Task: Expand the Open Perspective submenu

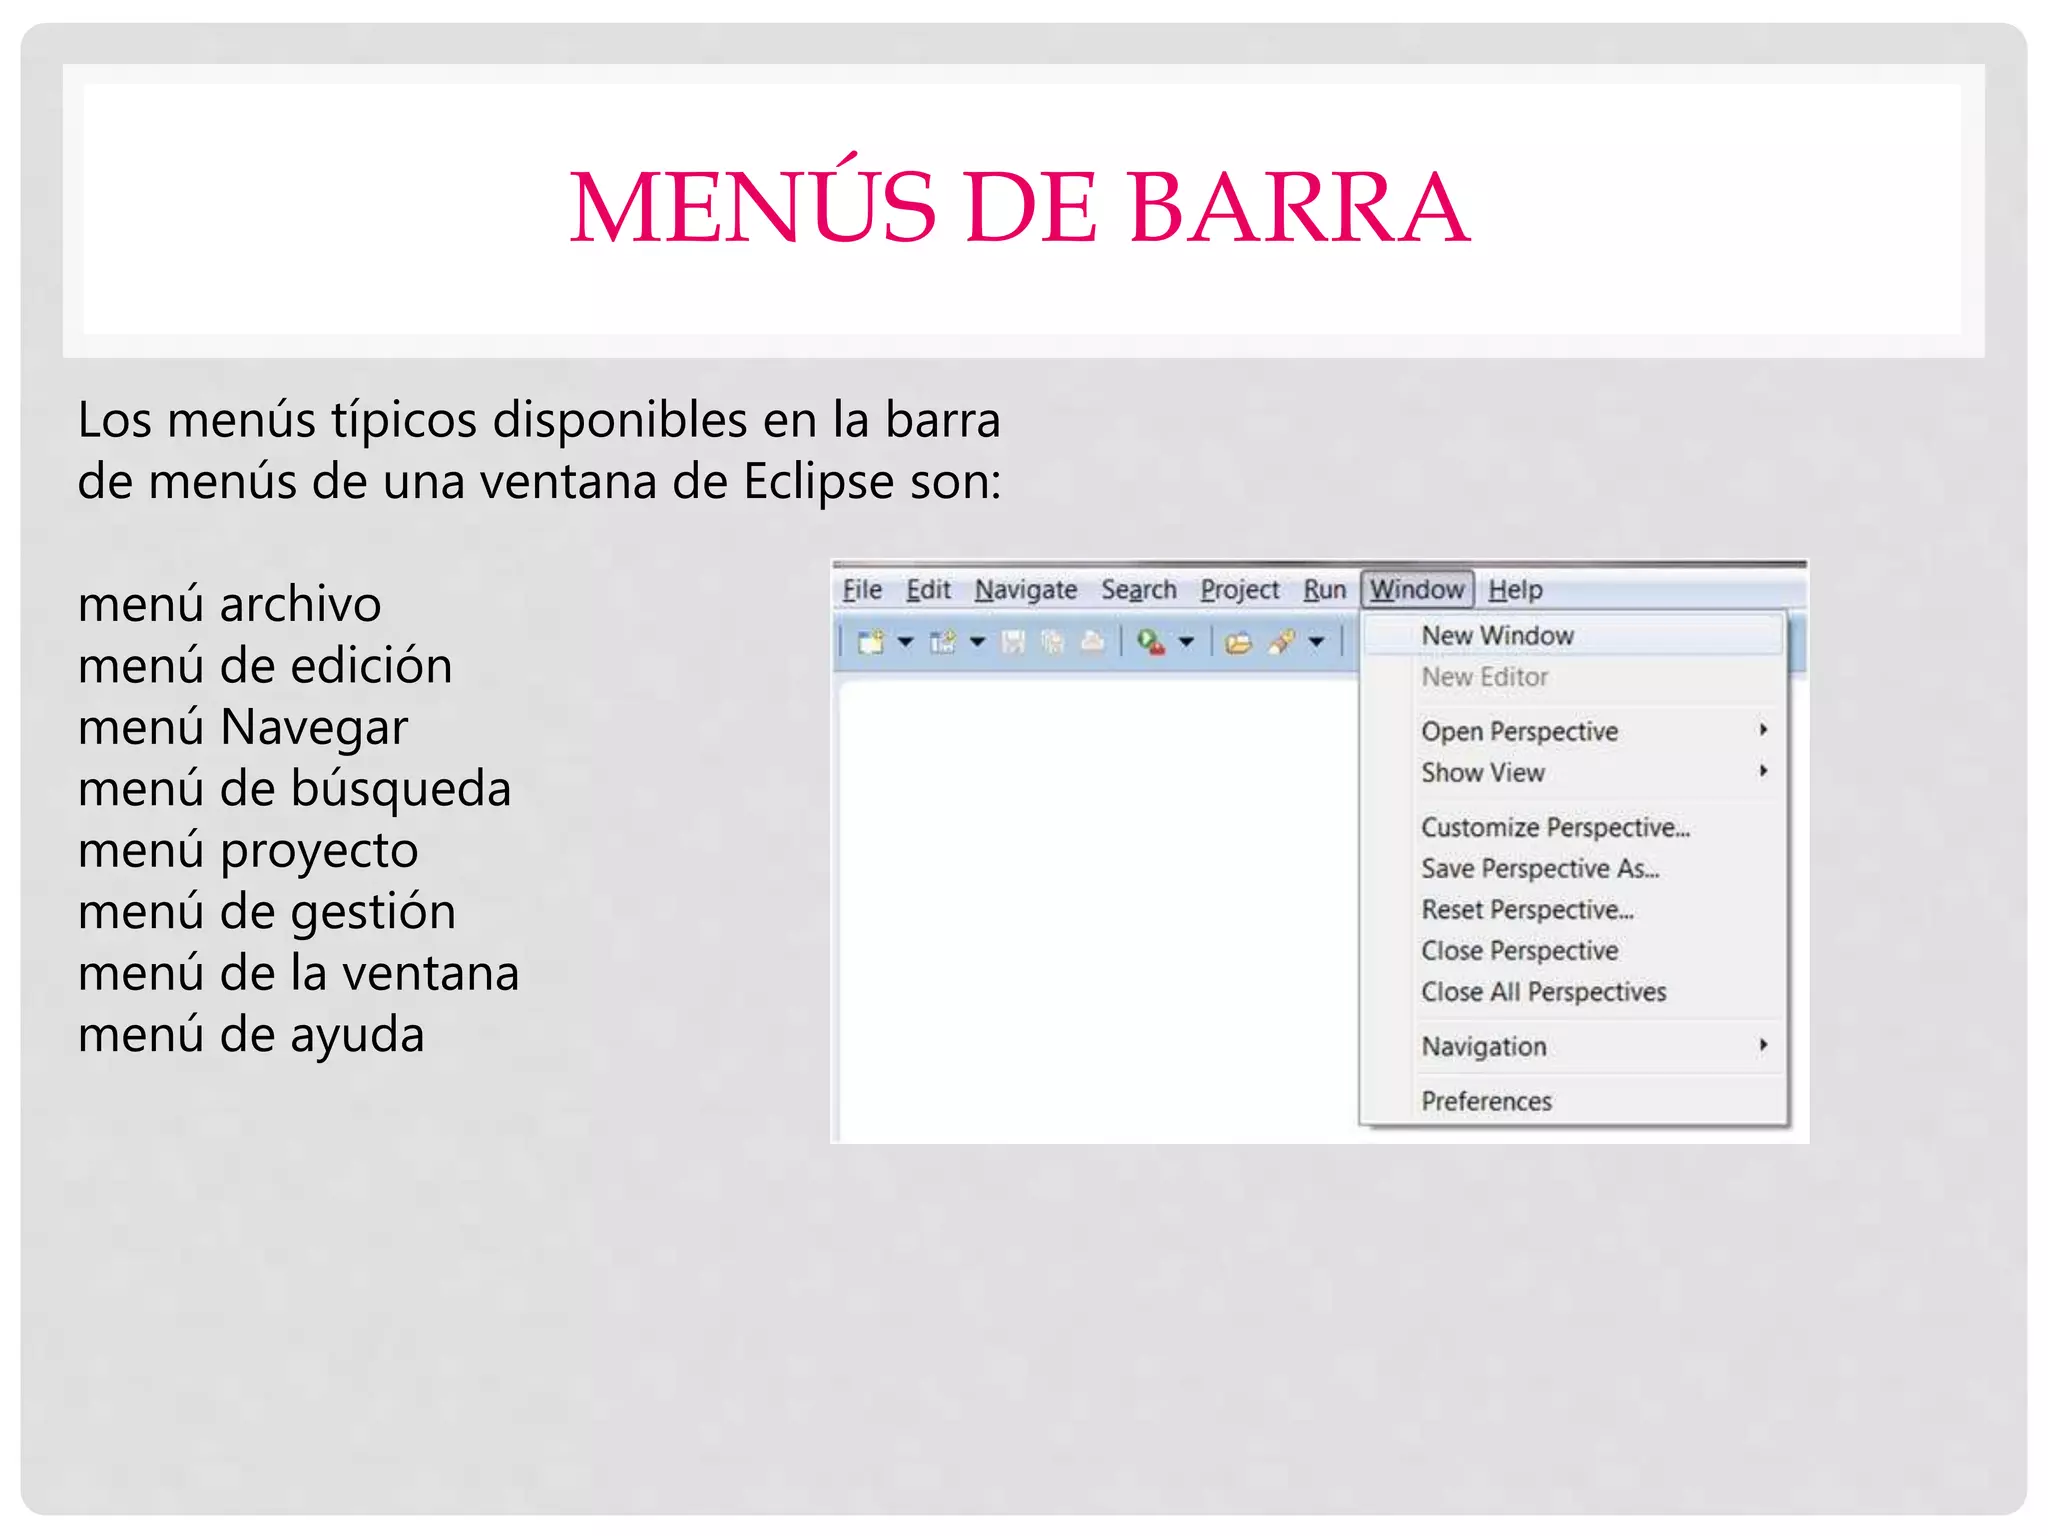Action: pos(1574,731)
